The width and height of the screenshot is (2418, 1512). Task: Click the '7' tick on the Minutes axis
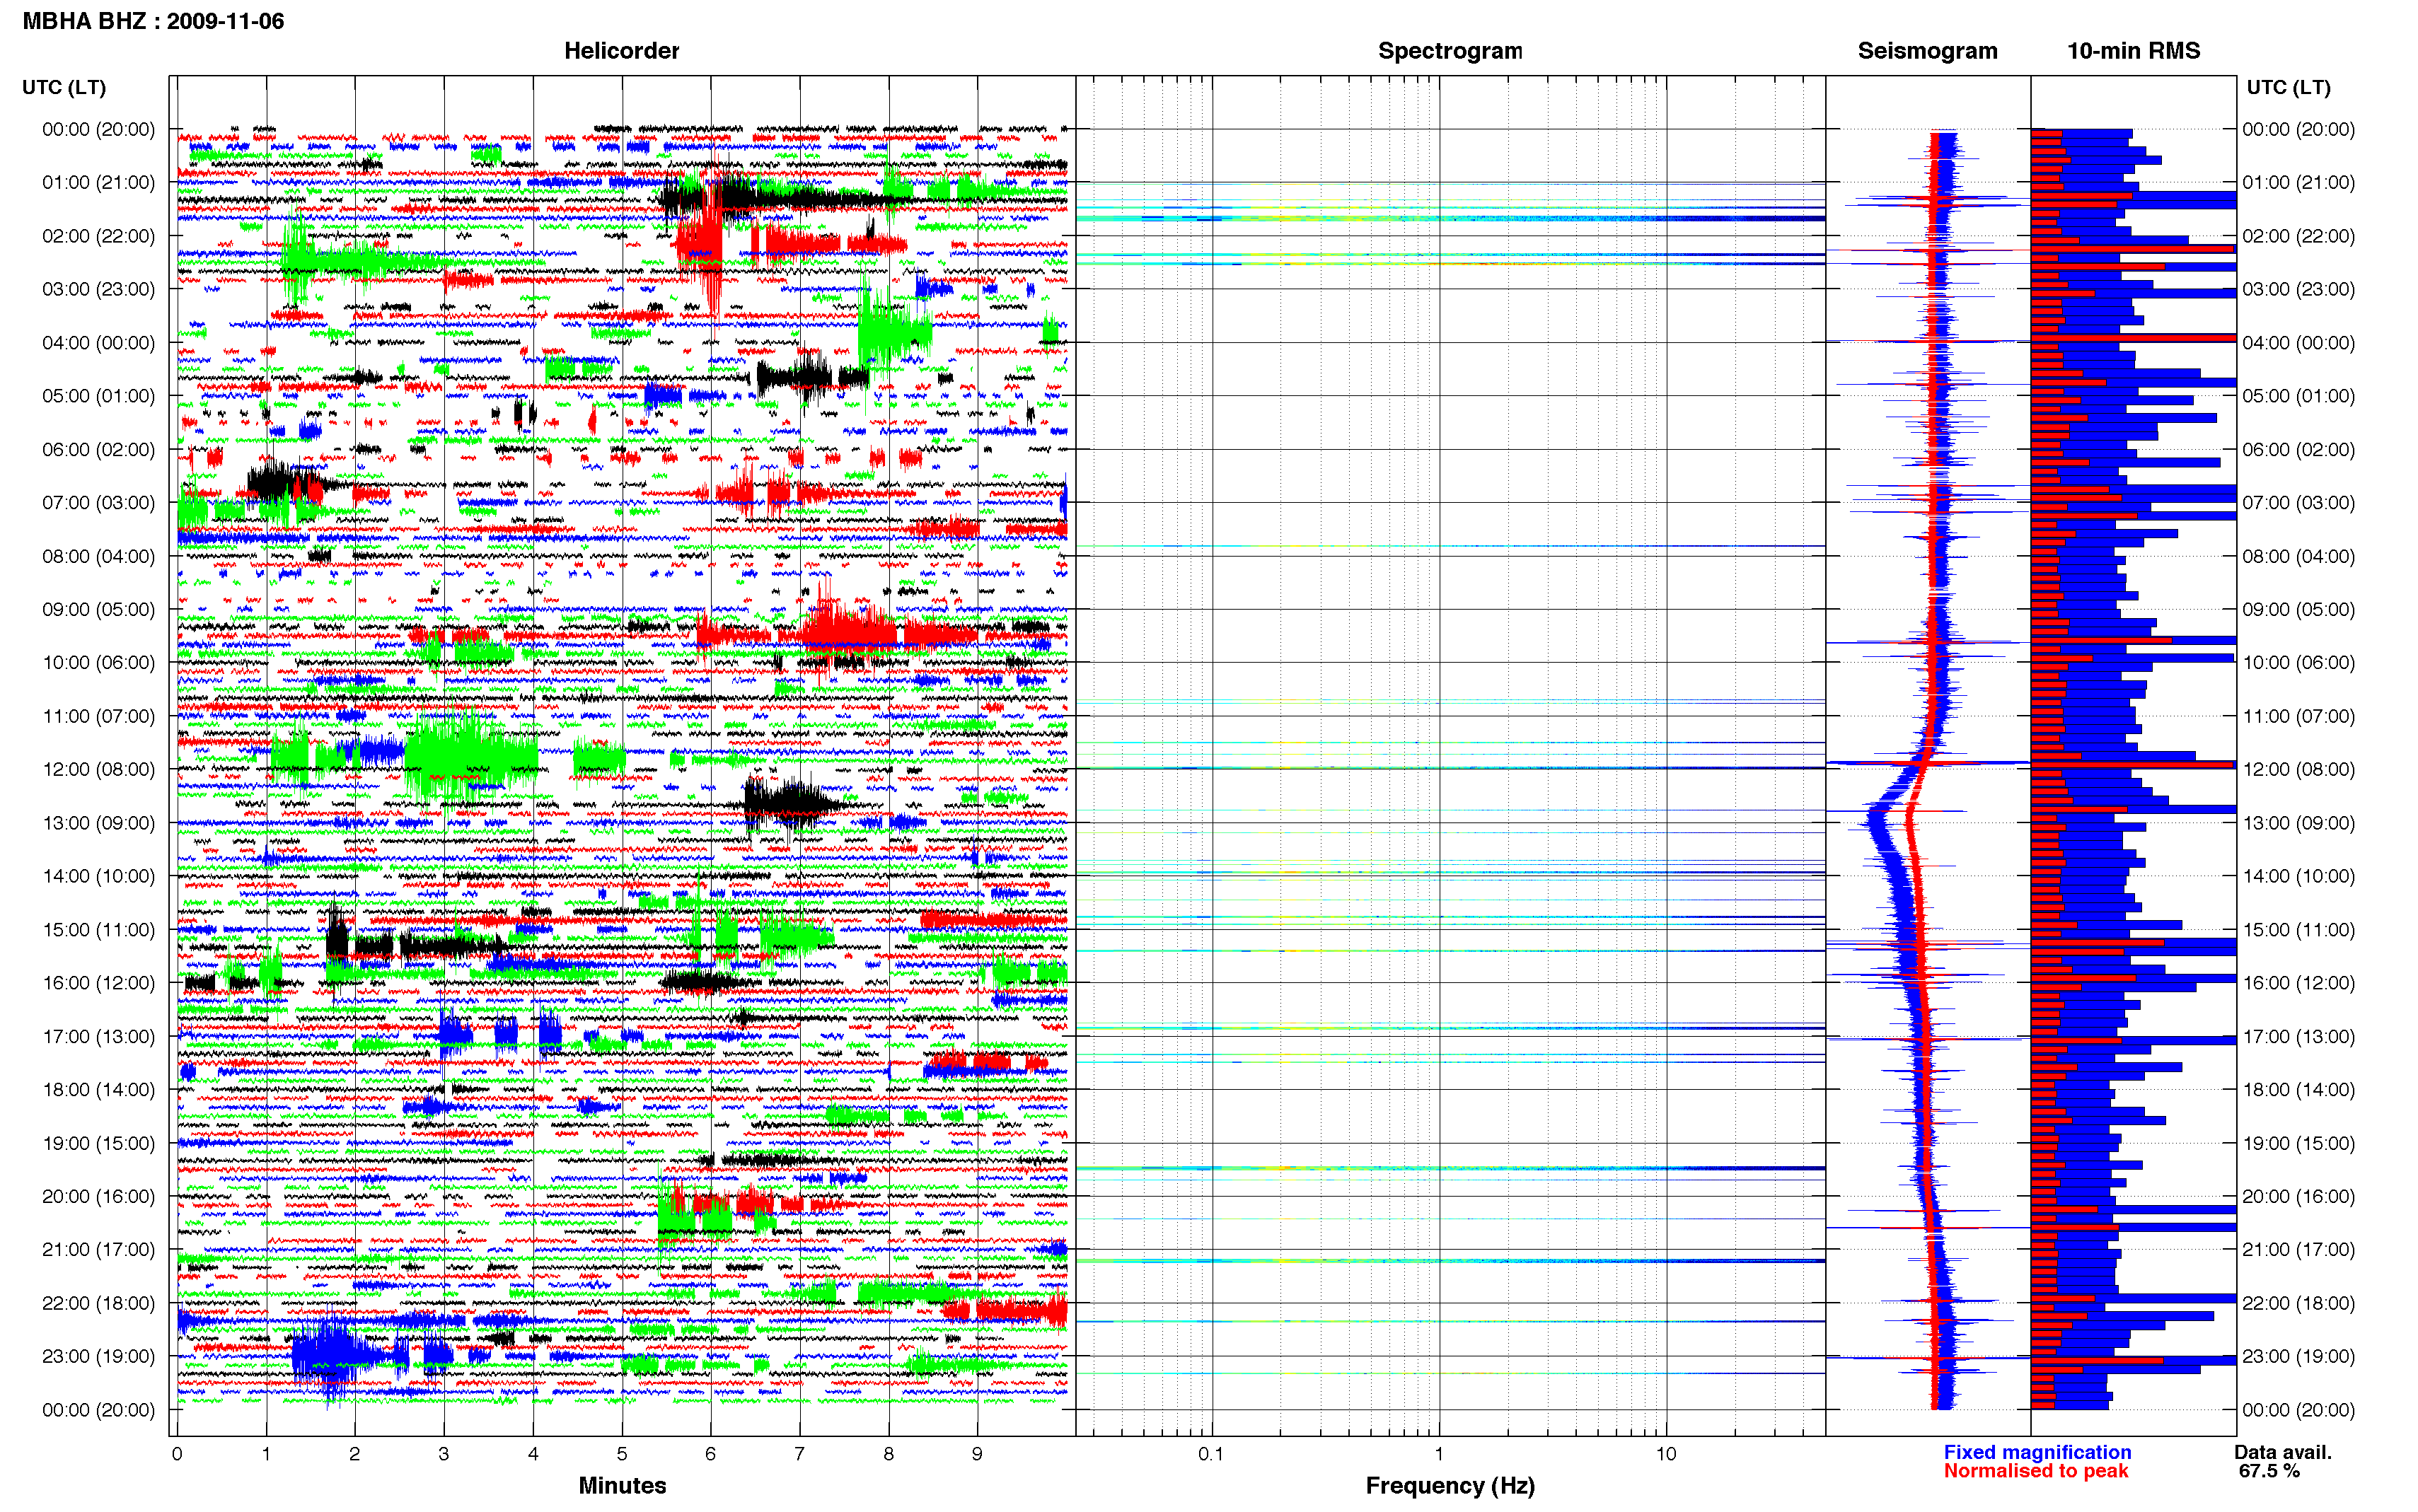(799, 1454)
